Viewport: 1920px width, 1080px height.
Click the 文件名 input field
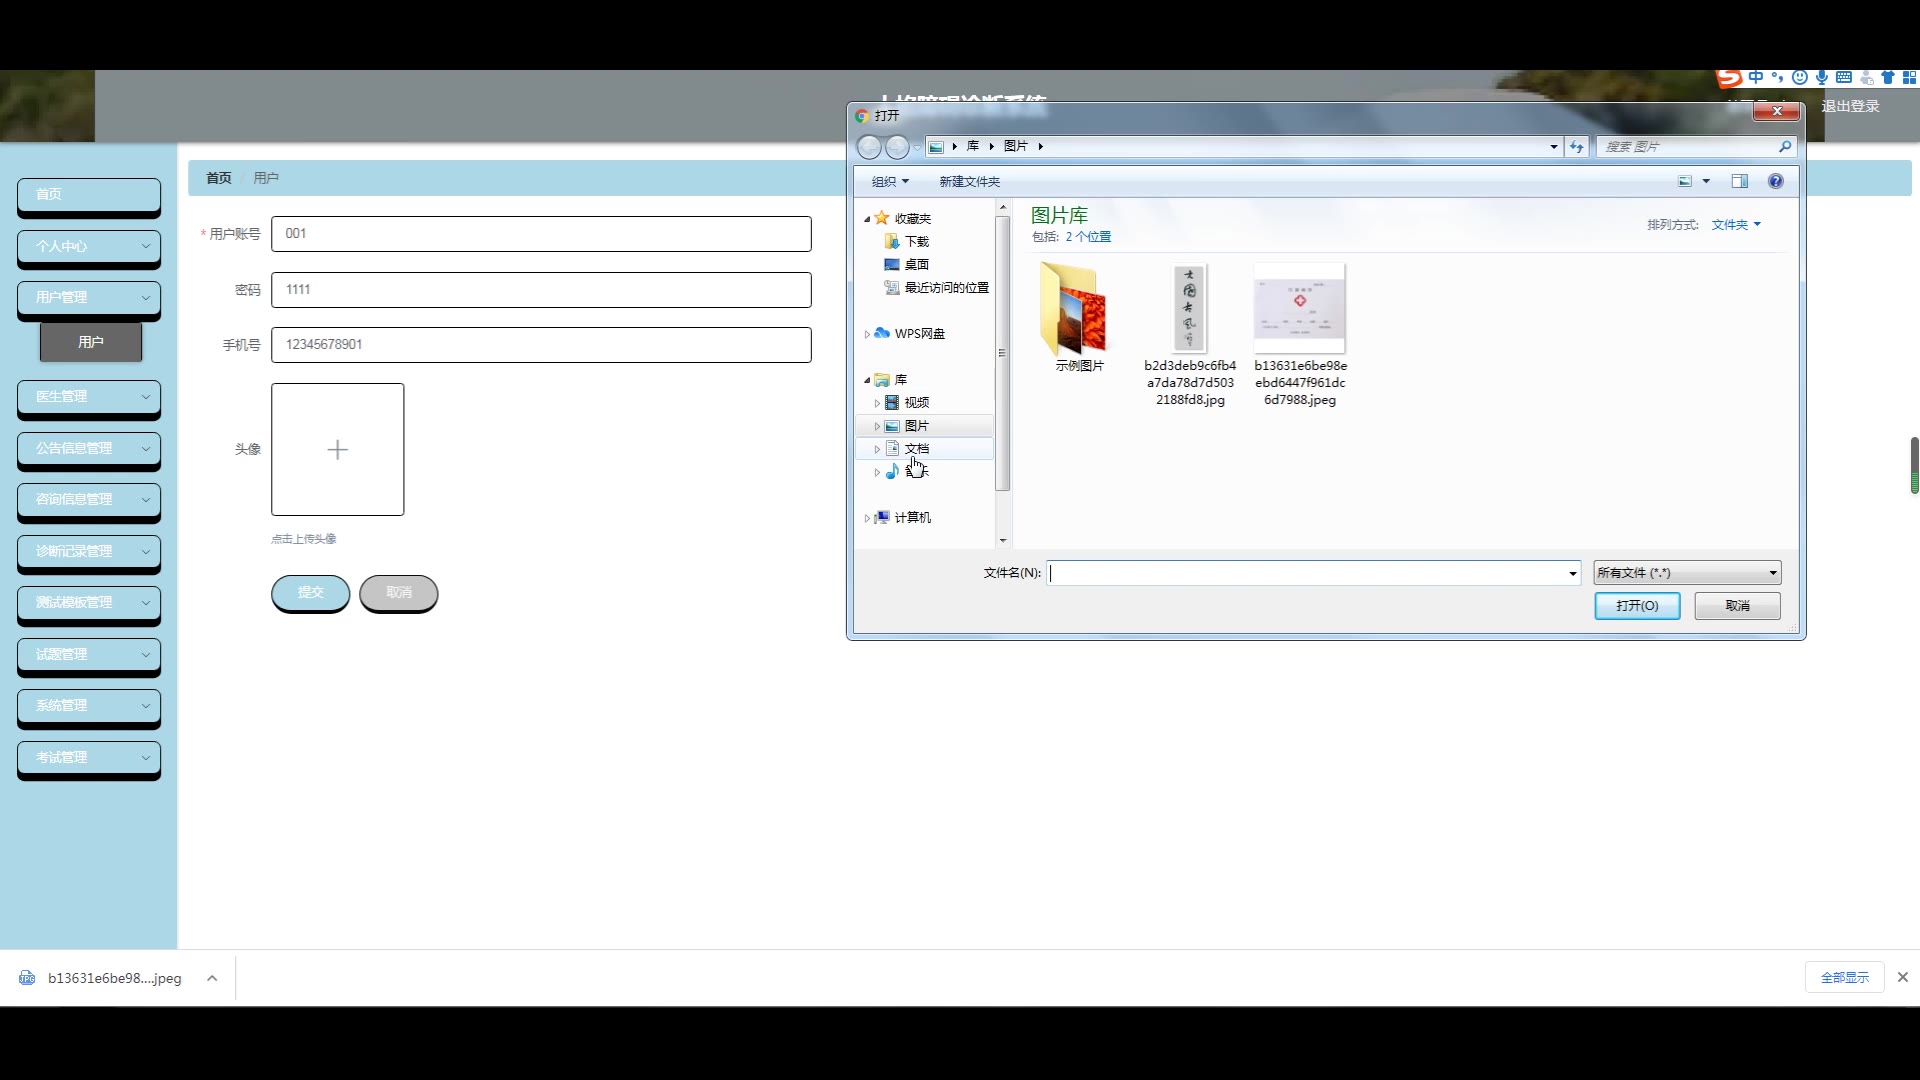[1305, 573]
